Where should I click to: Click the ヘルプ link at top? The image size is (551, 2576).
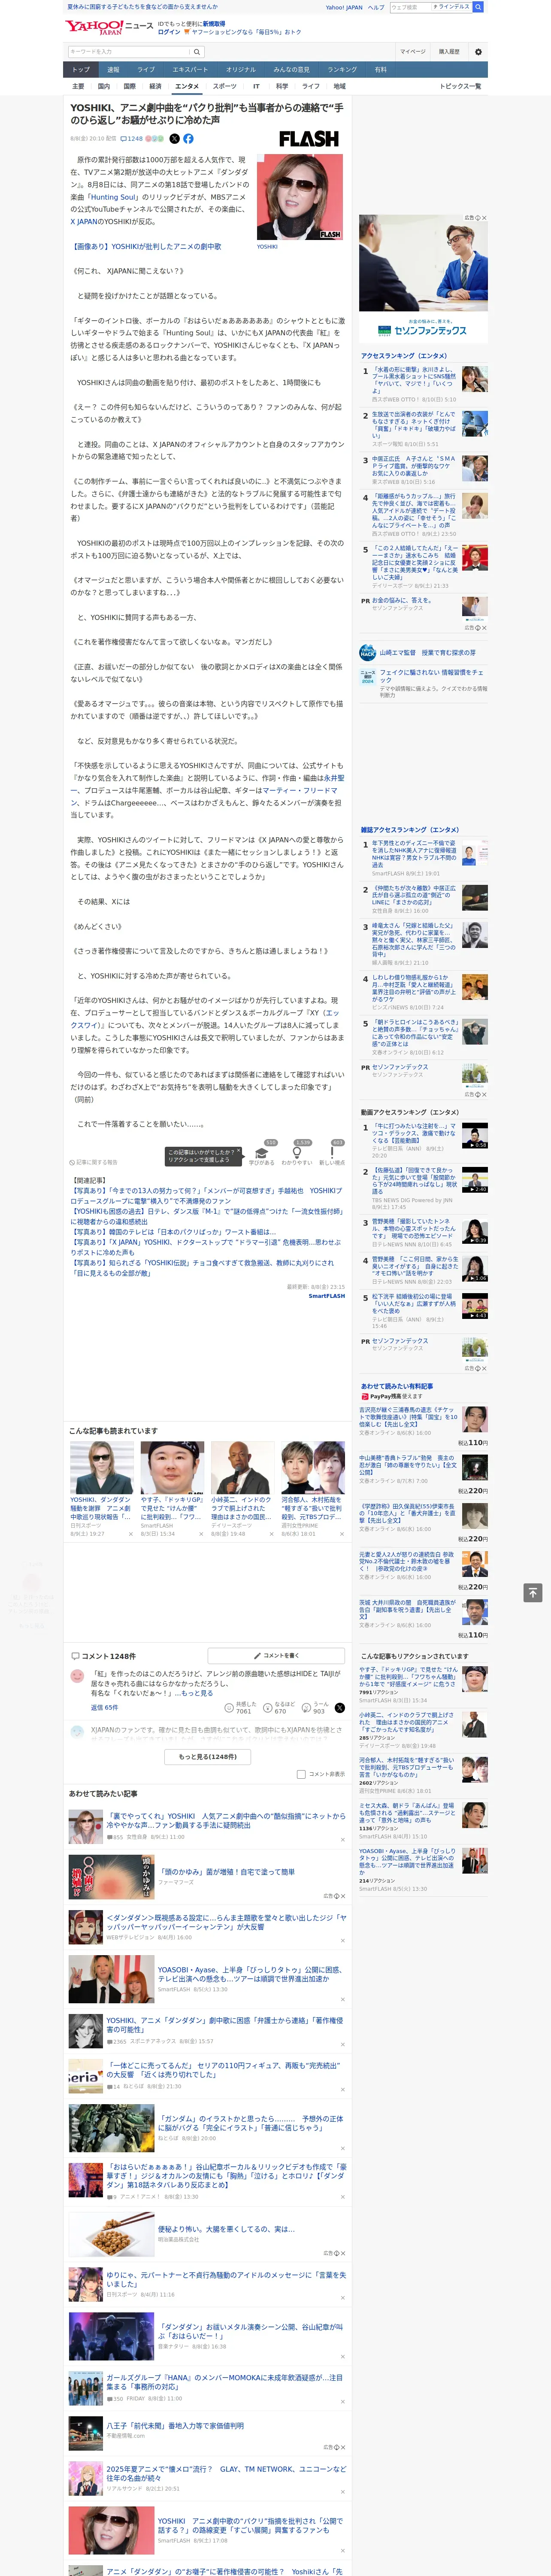coord(376,7)
